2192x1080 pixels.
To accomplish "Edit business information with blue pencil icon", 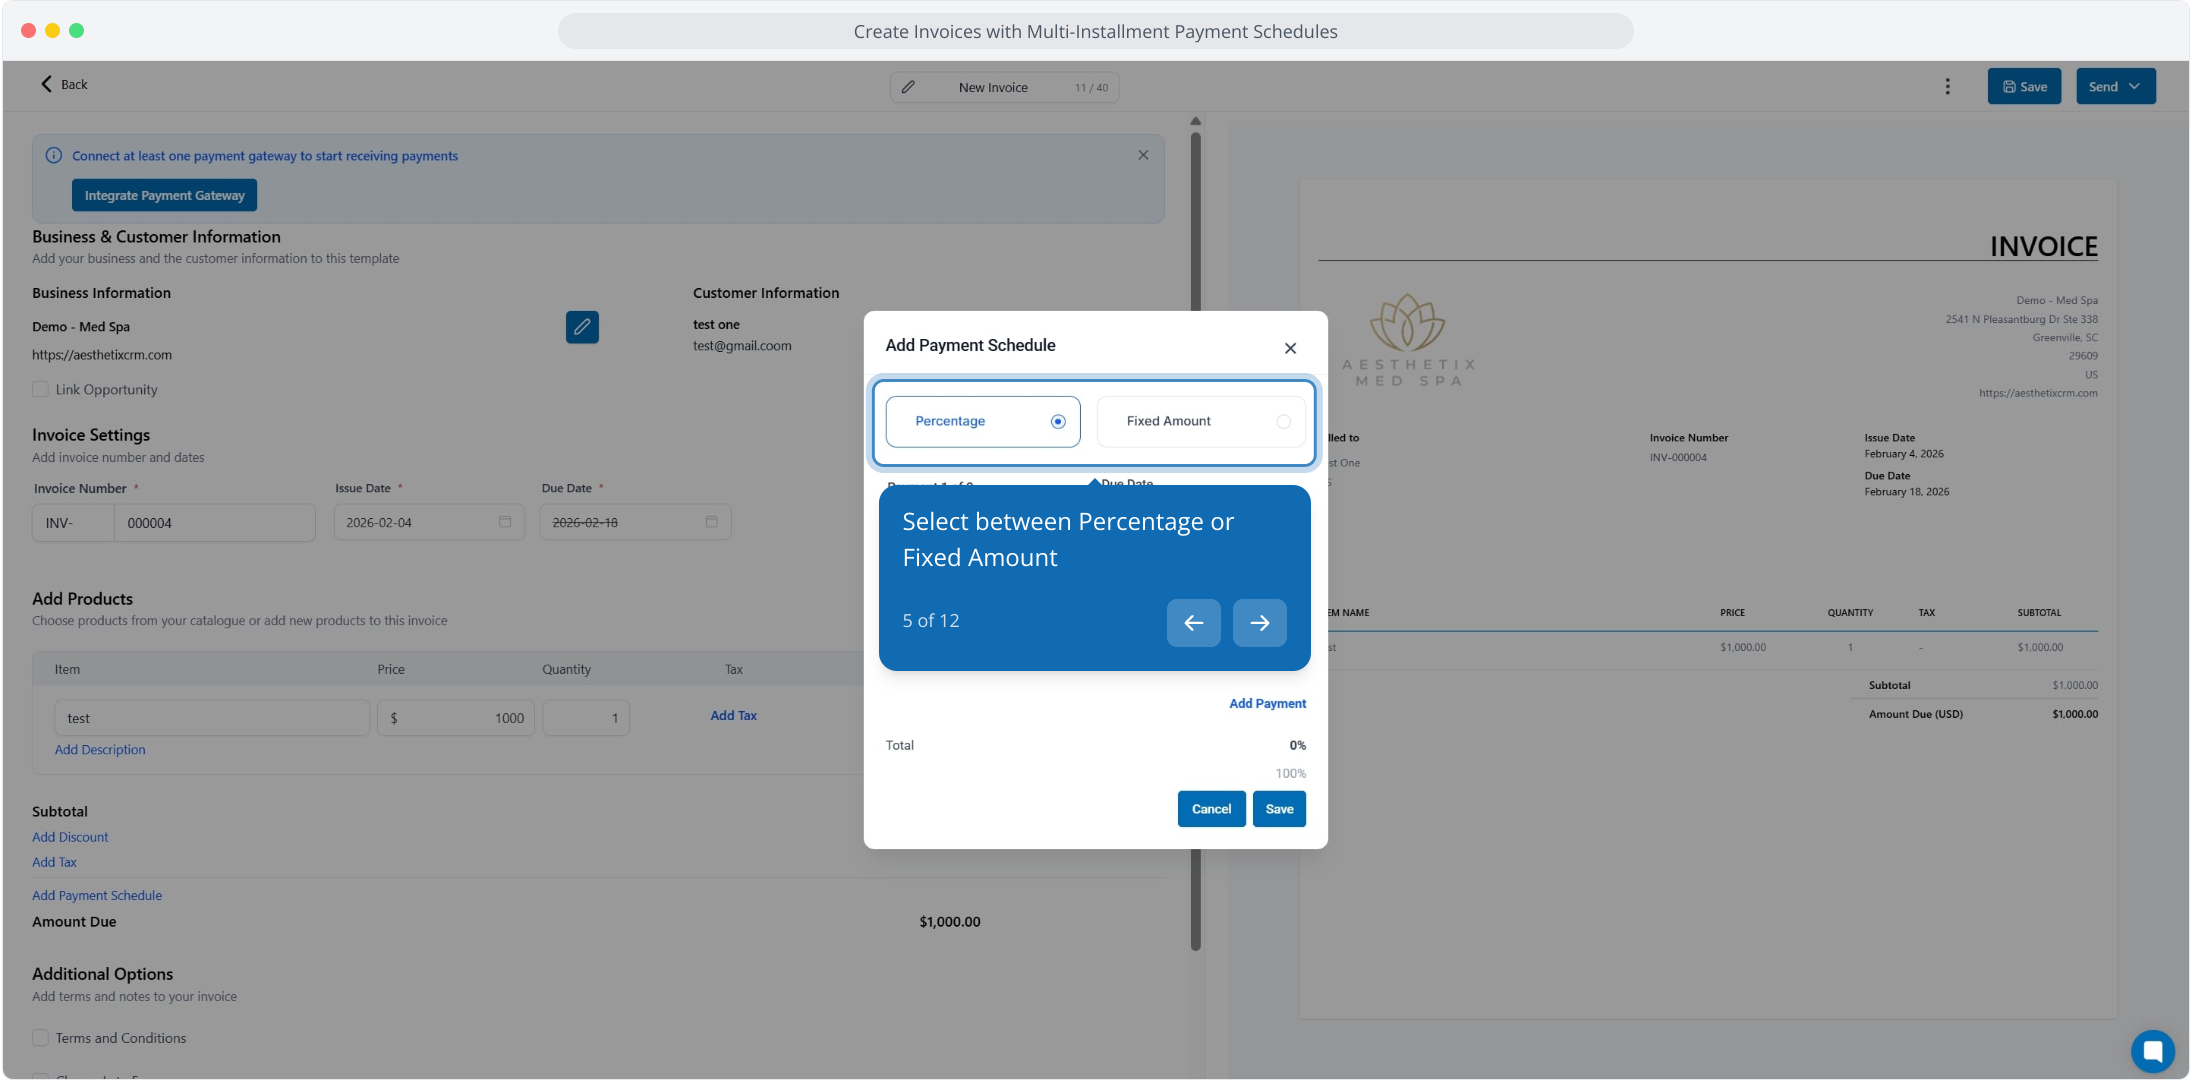I will coord(582,327).
